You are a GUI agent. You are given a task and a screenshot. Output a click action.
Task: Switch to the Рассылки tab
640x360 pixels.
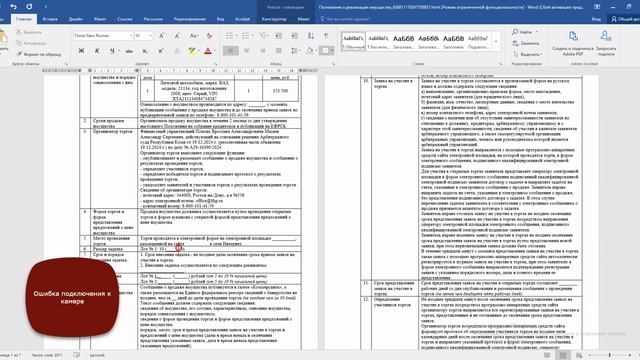tap(153, 19)
